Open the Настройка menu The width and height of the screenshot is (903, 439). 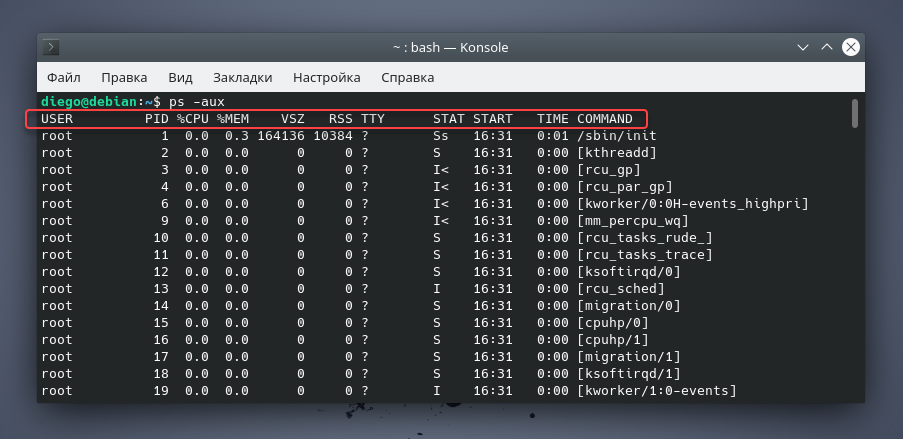[326, 77]
